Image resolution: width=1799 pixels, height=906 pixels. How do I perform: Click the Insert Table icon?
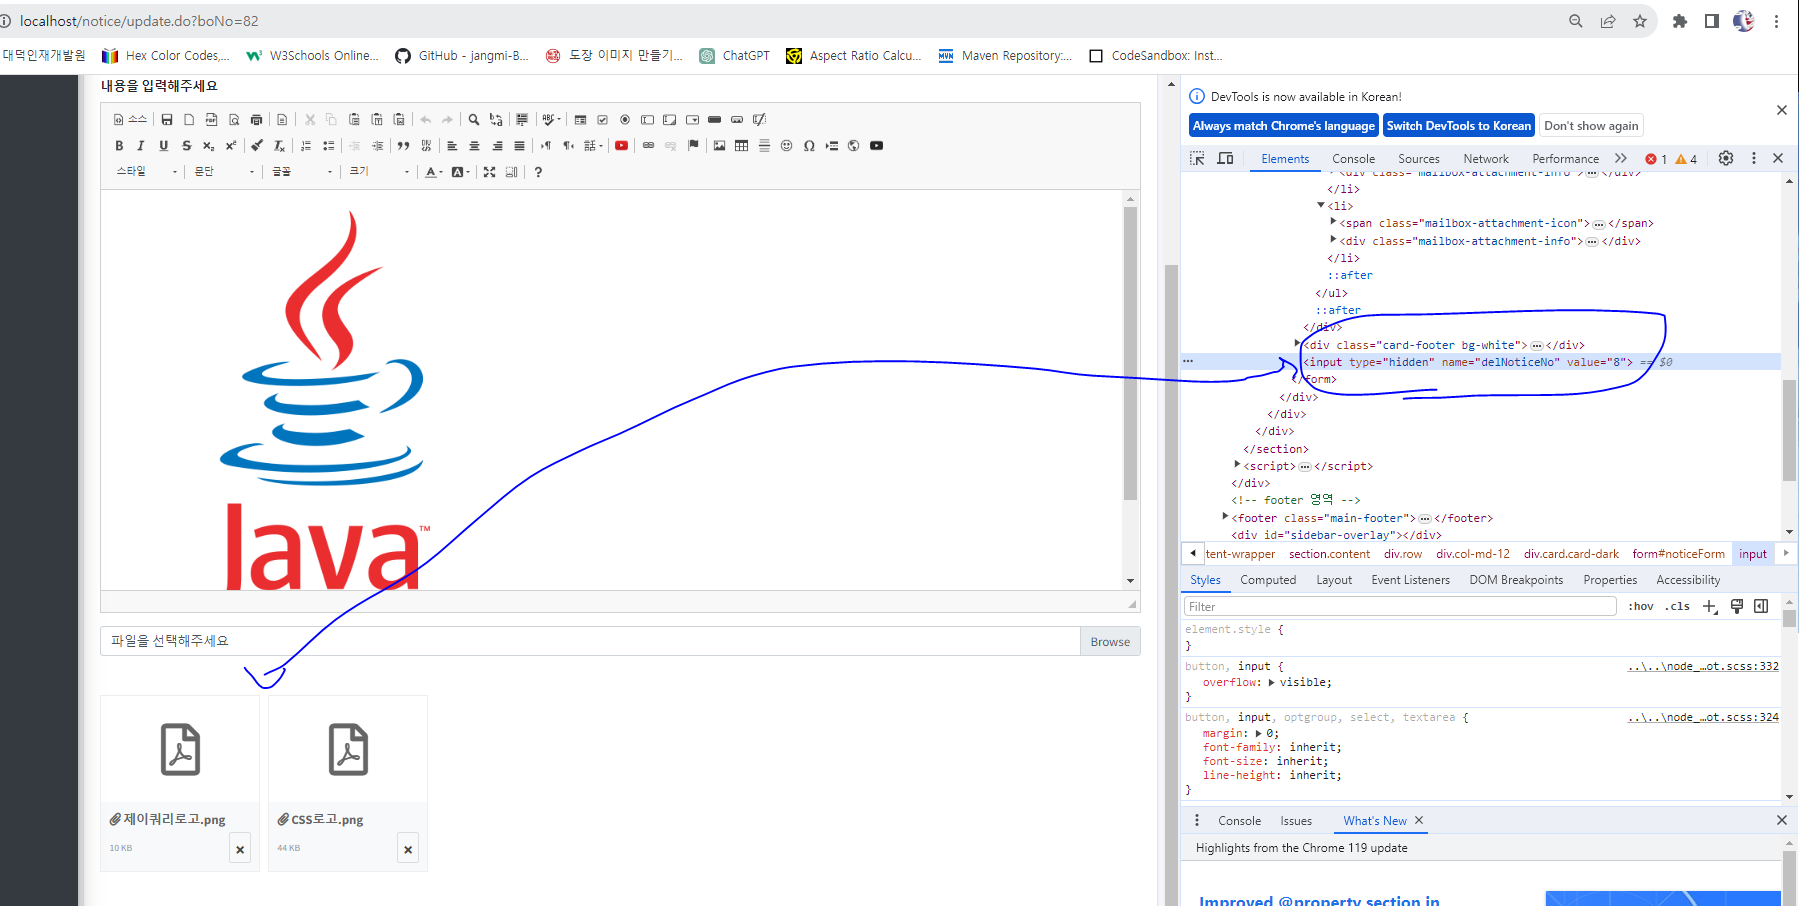(741, 146)
